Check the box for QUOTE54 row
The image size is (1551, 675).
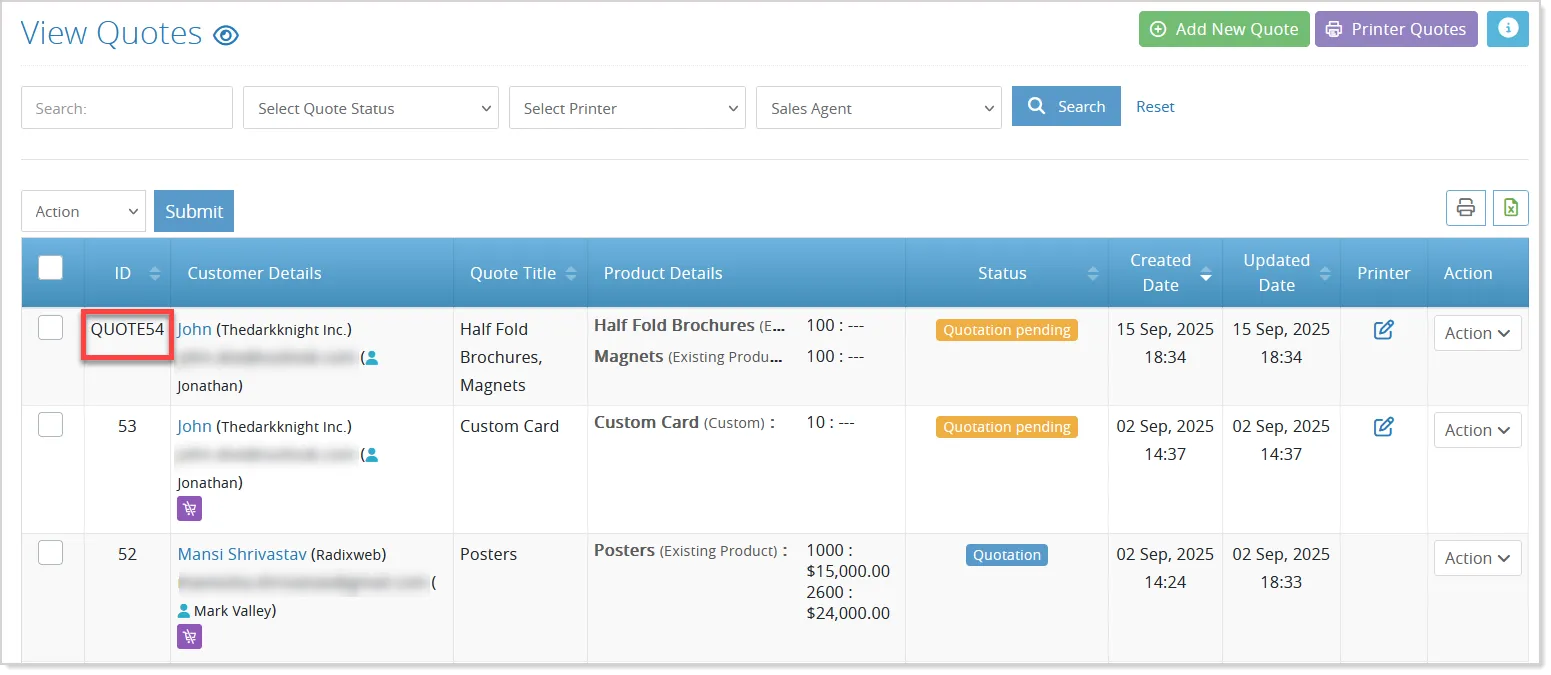coord(50,327)
